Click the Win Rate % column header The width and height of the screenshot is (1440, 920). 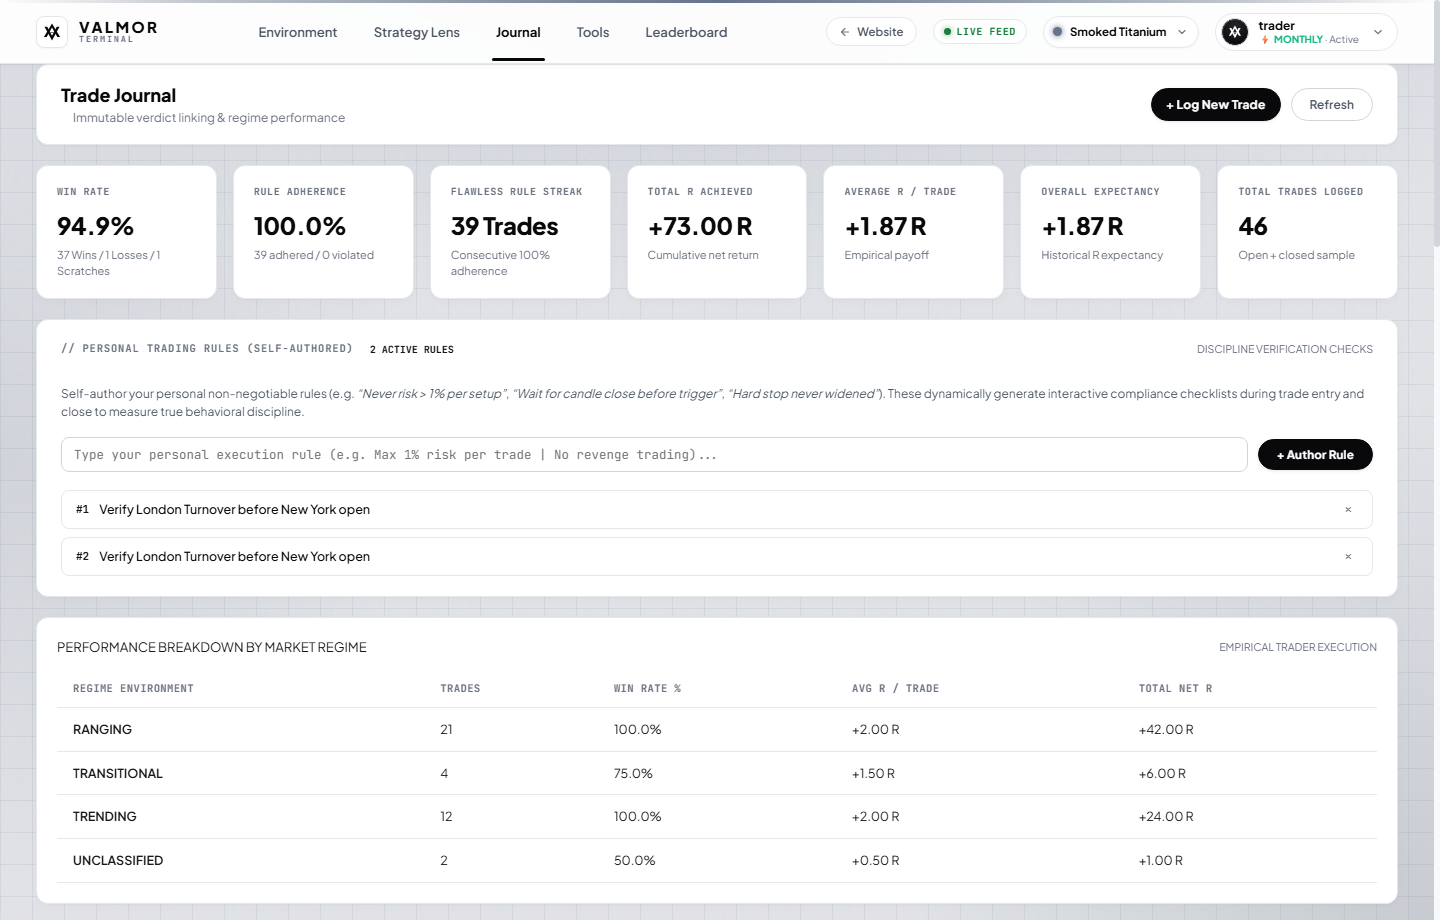point(647,689)
